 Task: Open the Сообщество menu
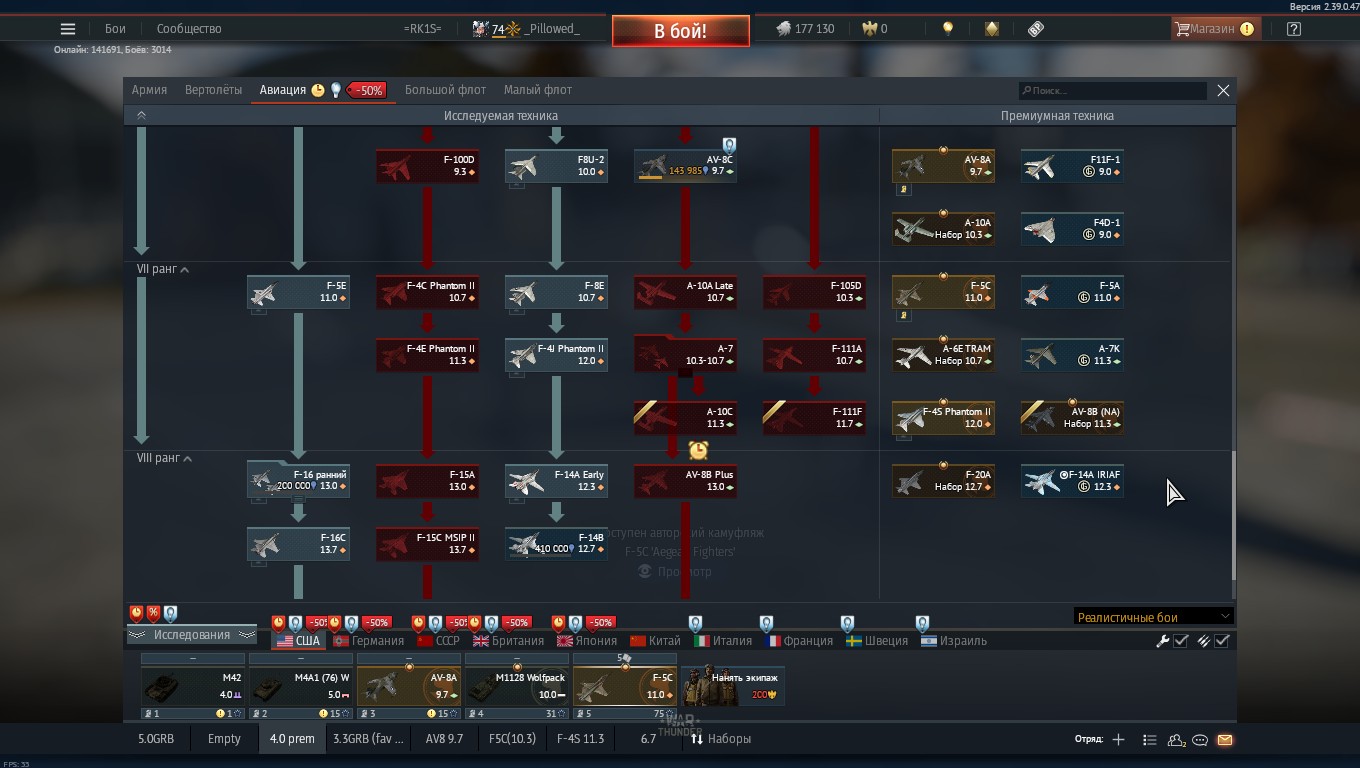point(189,29)
